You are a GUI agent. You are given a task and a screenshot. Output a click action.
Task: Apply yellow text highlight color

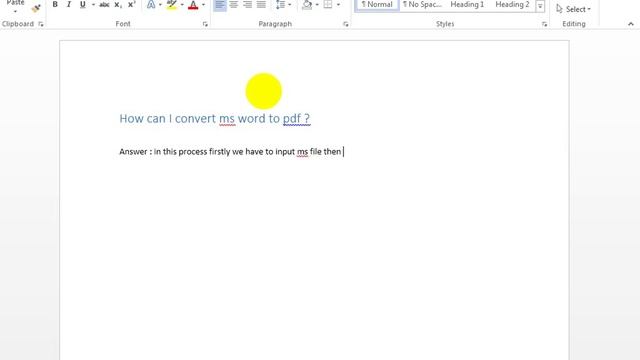pyautogui.click(x=172, y=4)
